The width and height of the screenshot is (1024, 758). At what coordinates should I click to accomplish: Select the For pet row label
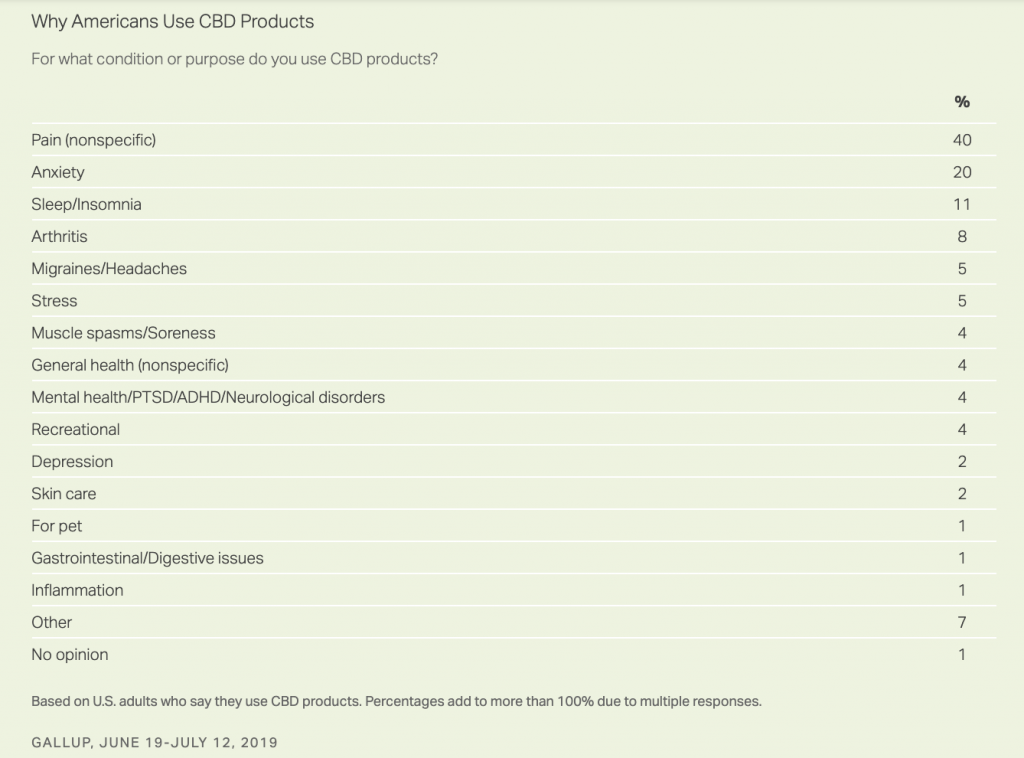click(57, 526)
